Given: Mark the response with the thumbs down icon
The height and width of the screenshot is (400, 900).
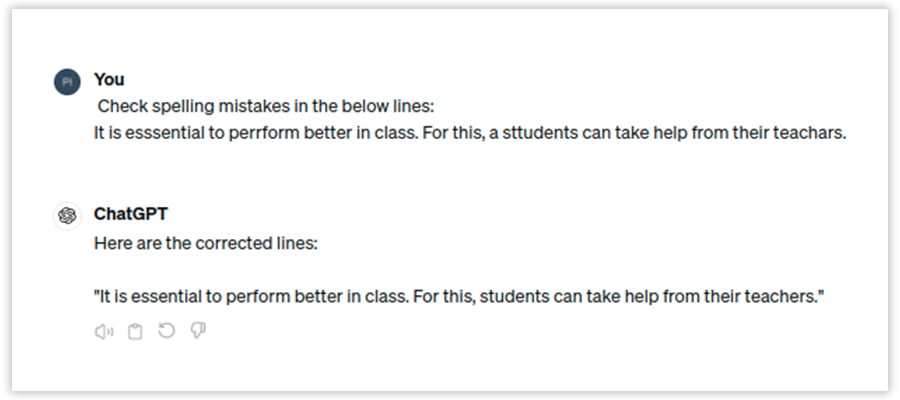Looking at the screenshot, I should coord(197,331).
